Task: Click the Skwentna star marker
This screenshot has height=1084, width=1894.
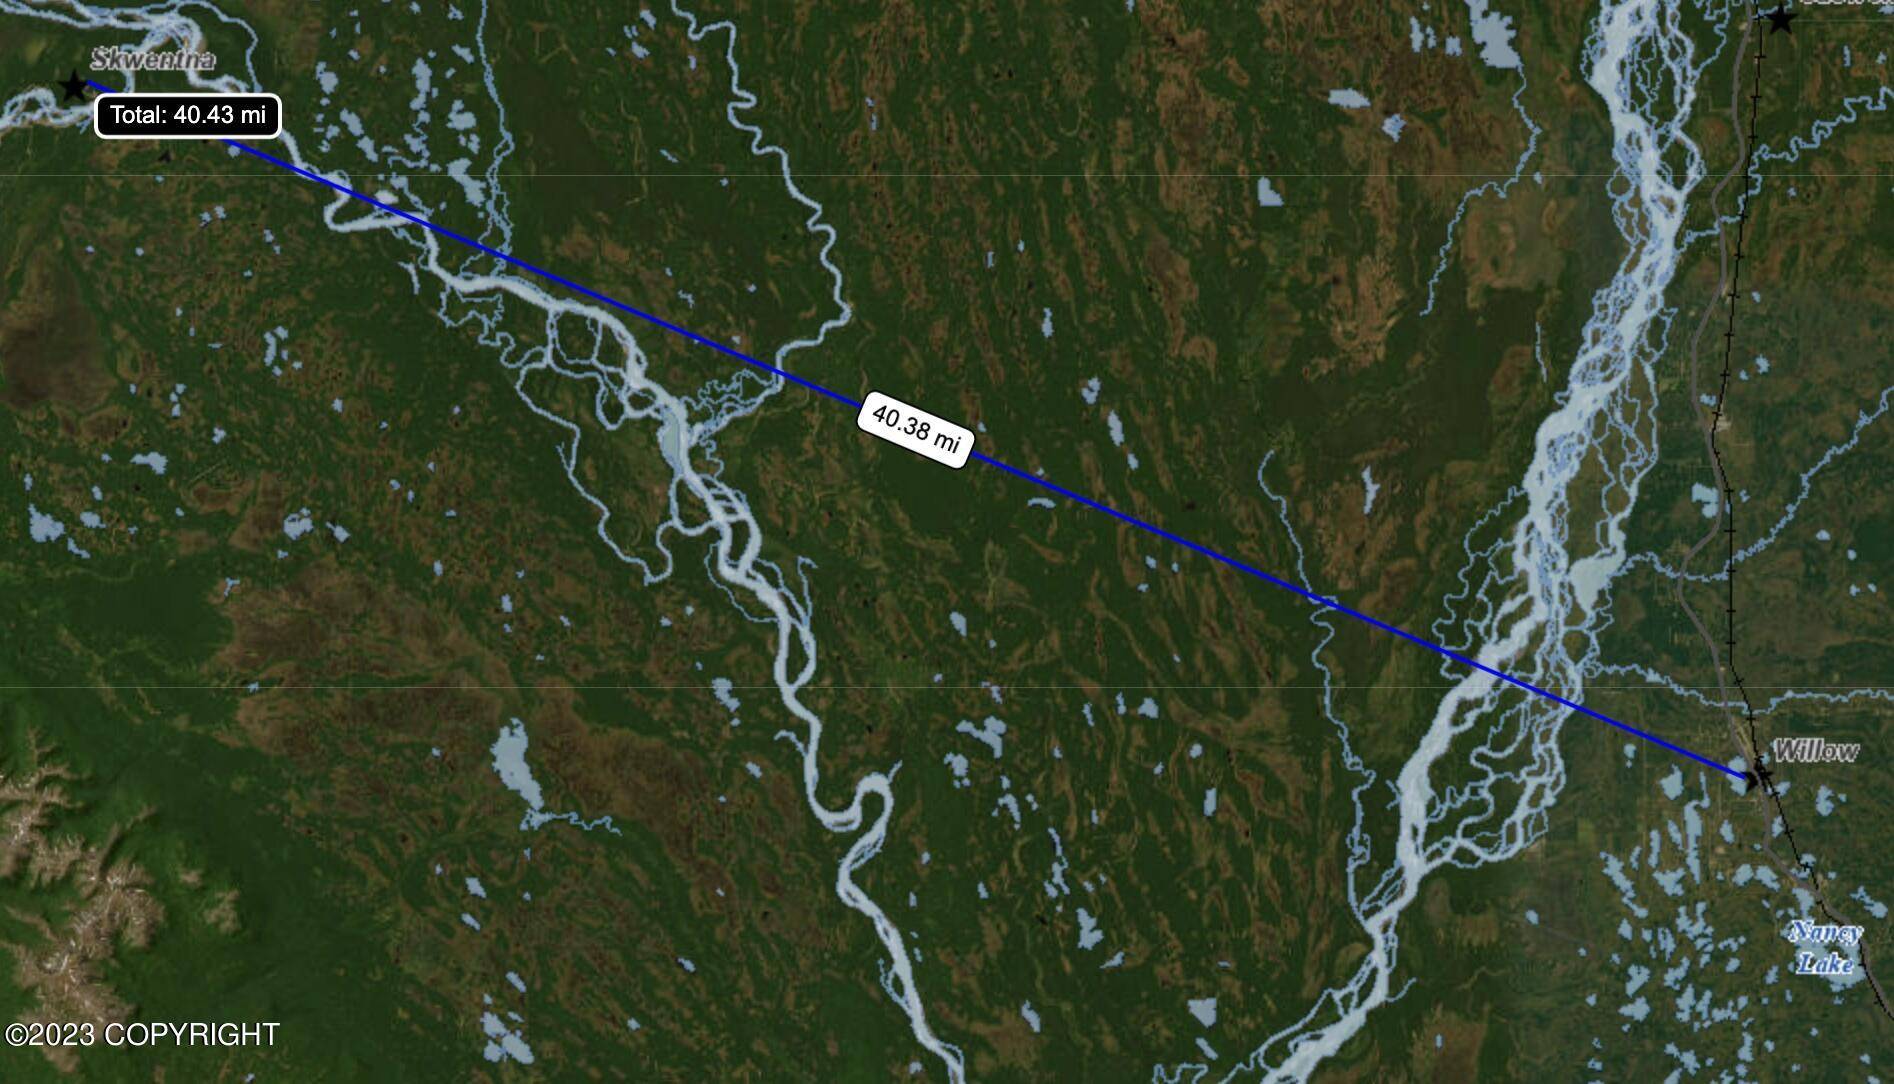Action: point(73,86)
